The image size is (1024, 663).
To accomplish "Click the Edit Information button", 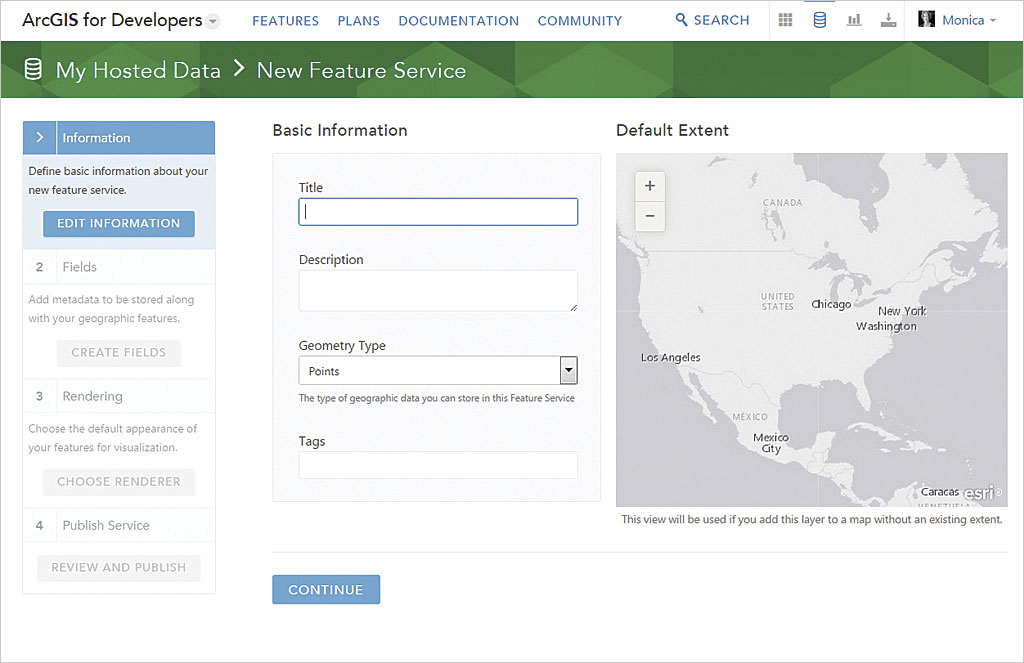I will 119,223.
